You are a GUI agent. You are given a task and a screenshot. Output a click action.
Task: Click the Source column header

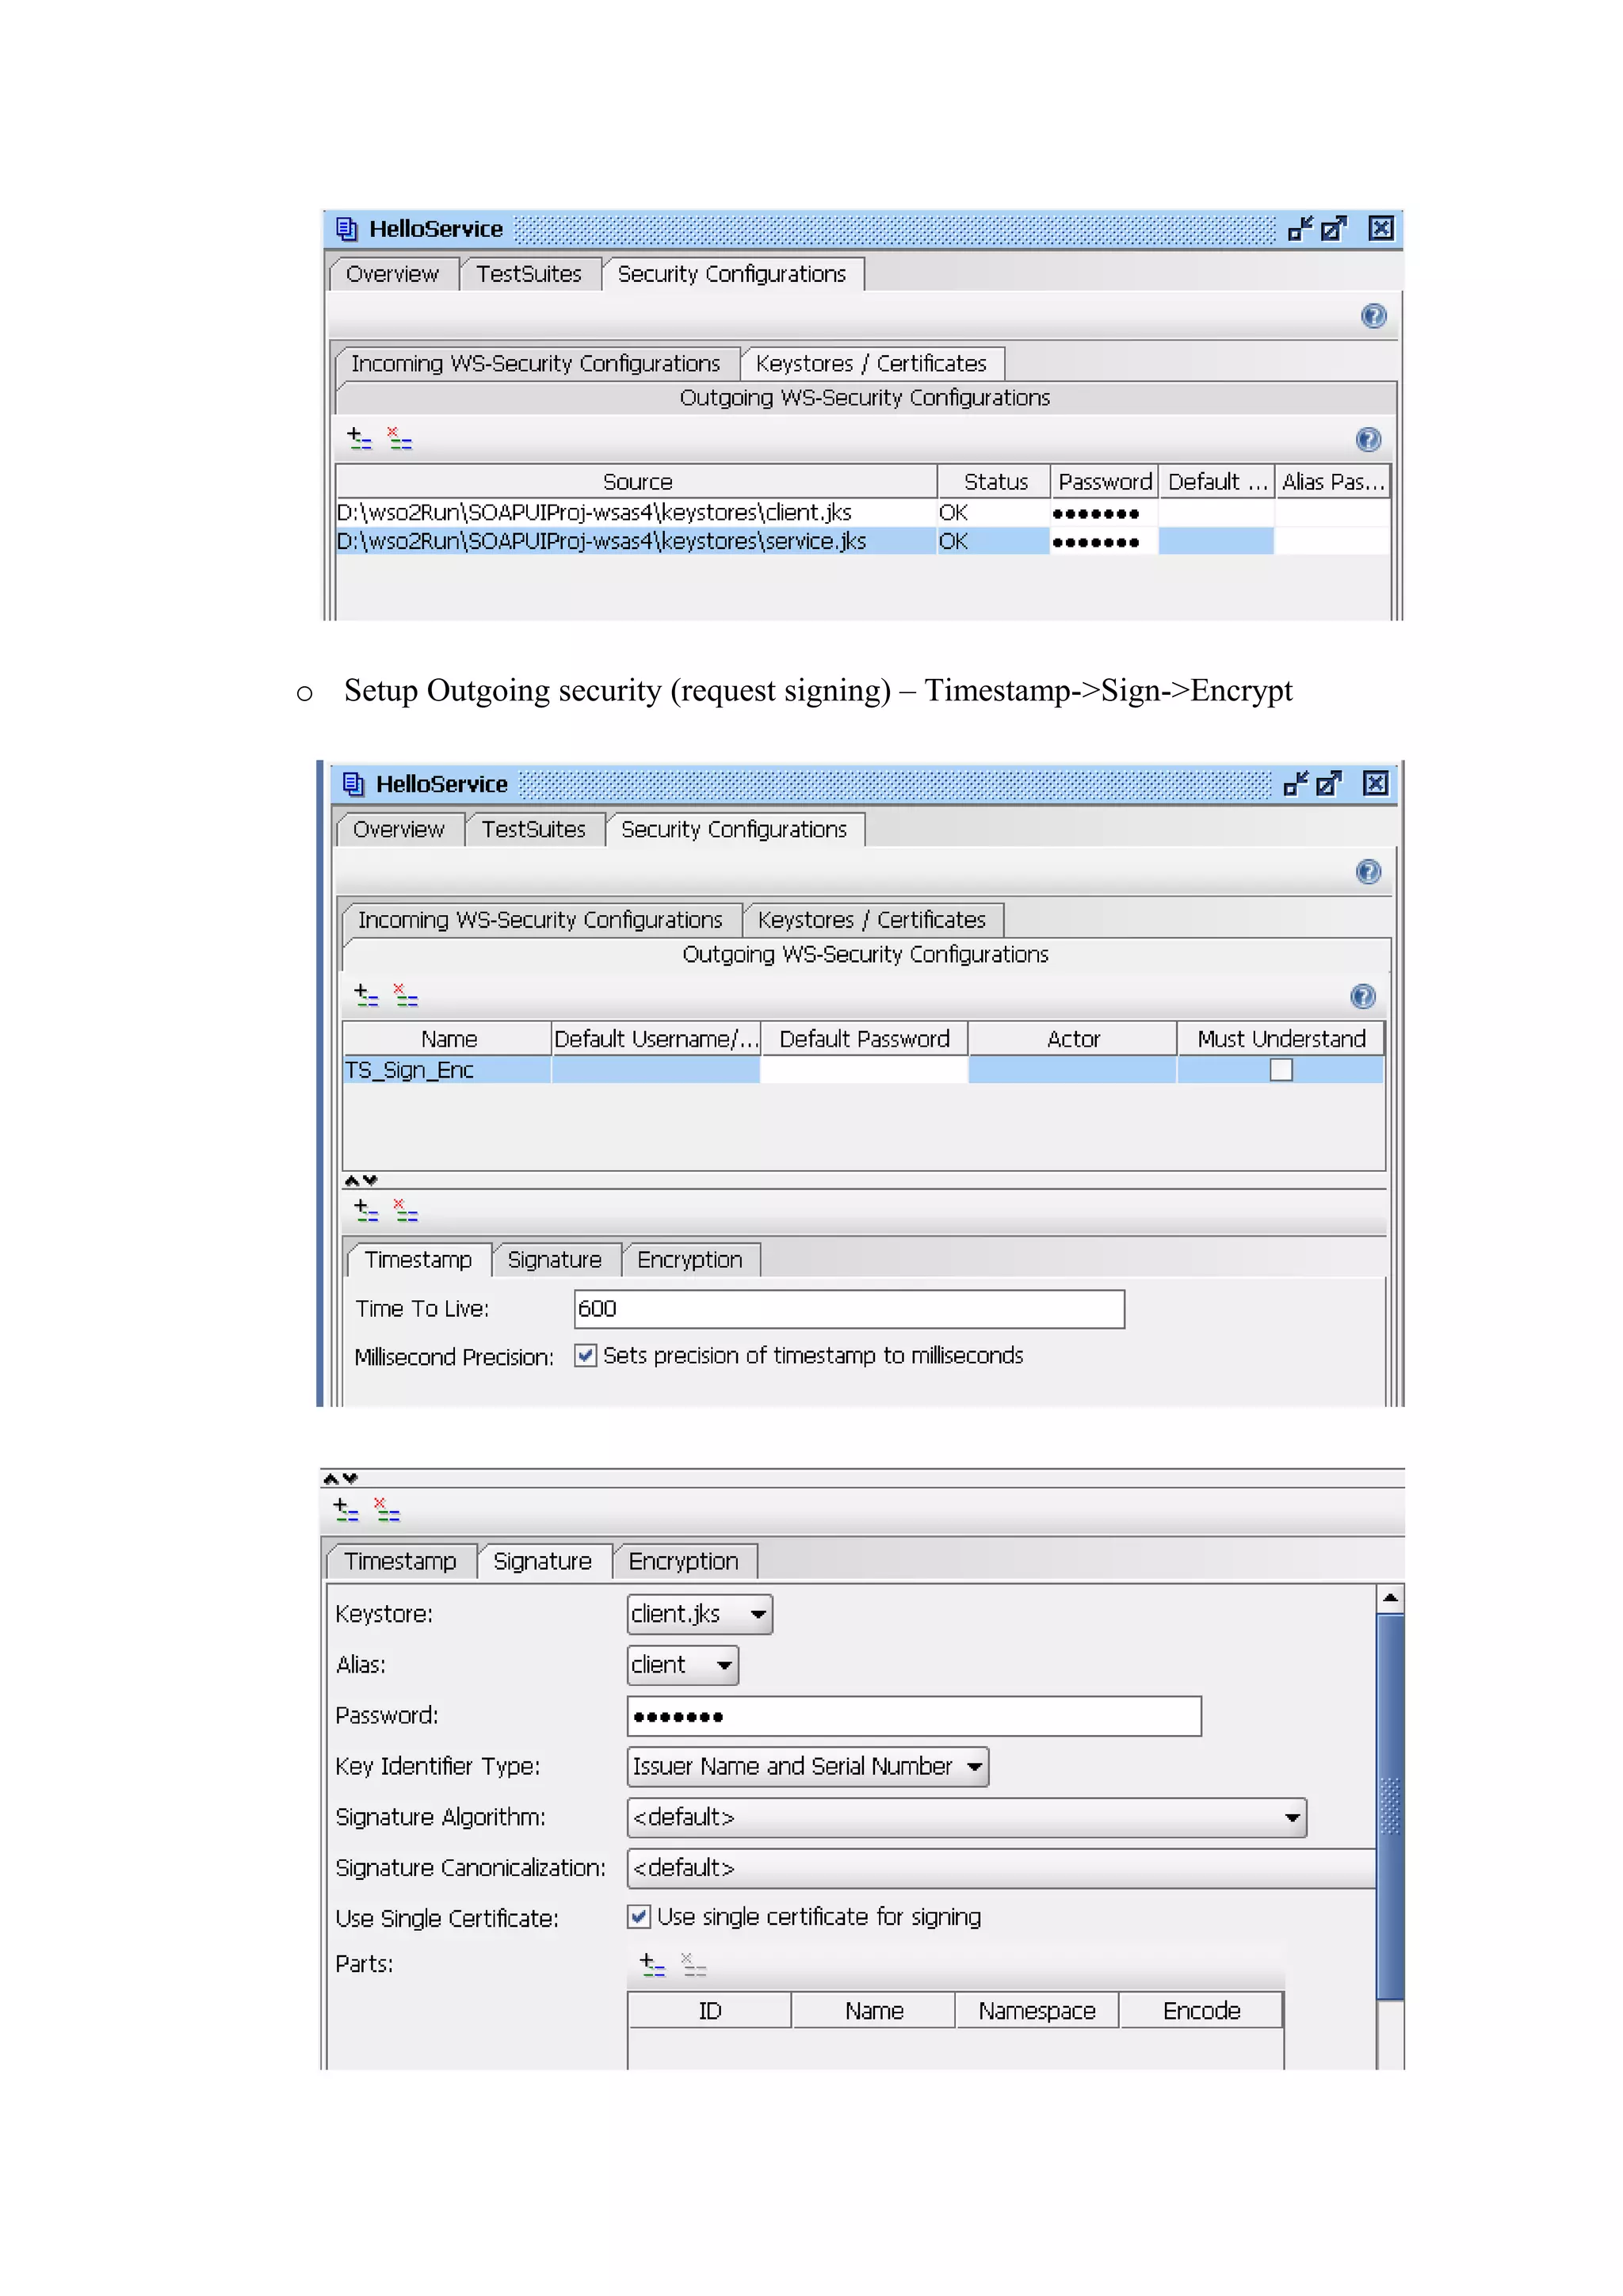tap(637, 482)
